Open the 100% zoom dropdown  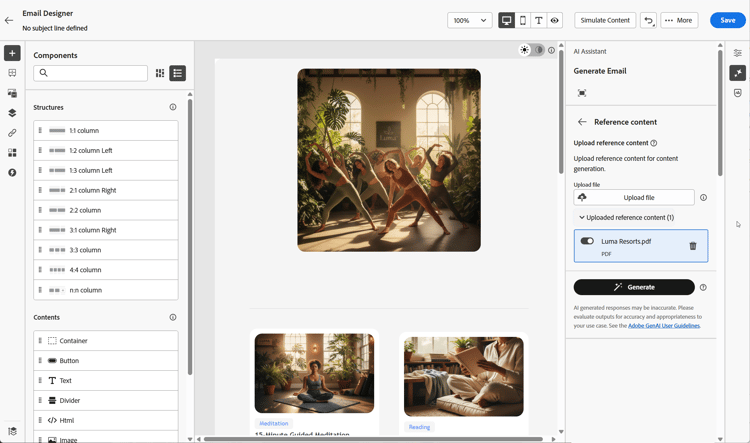[469, 20]
